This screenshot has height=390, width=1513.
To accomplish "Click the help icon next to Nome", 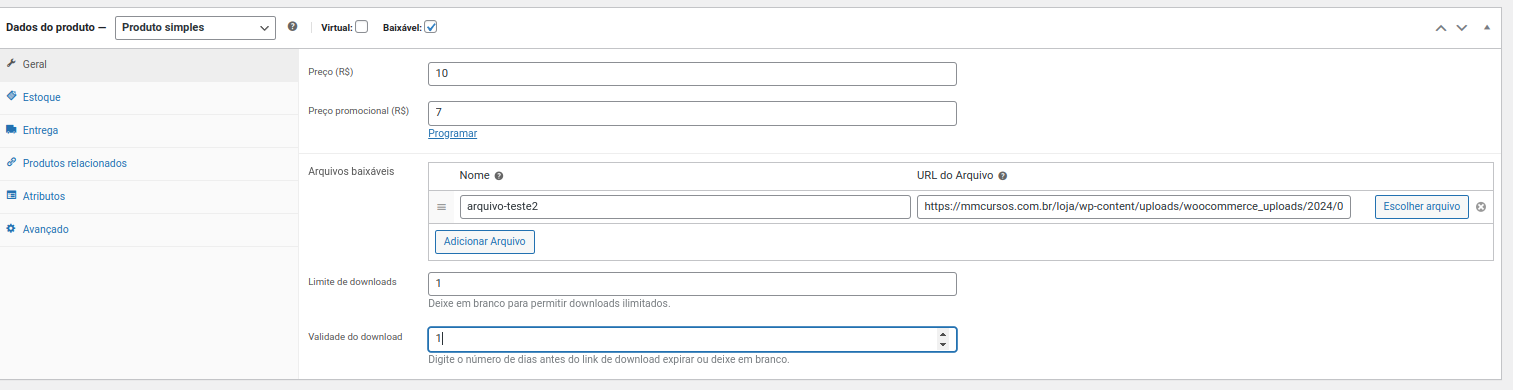I will pyautogui.click(x=498, y=175).
